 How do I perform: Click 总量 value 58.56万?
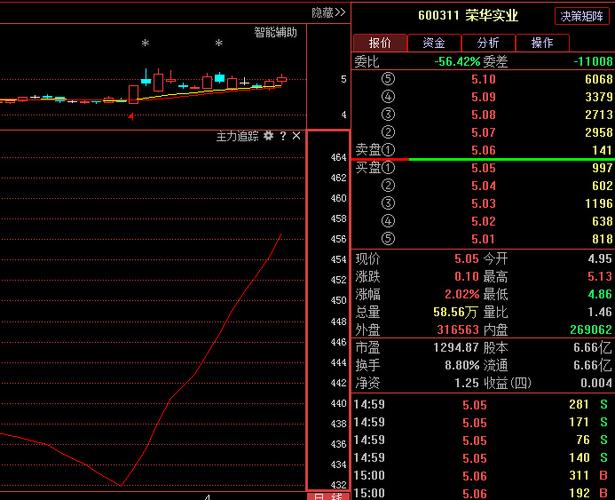click(455, 312)
